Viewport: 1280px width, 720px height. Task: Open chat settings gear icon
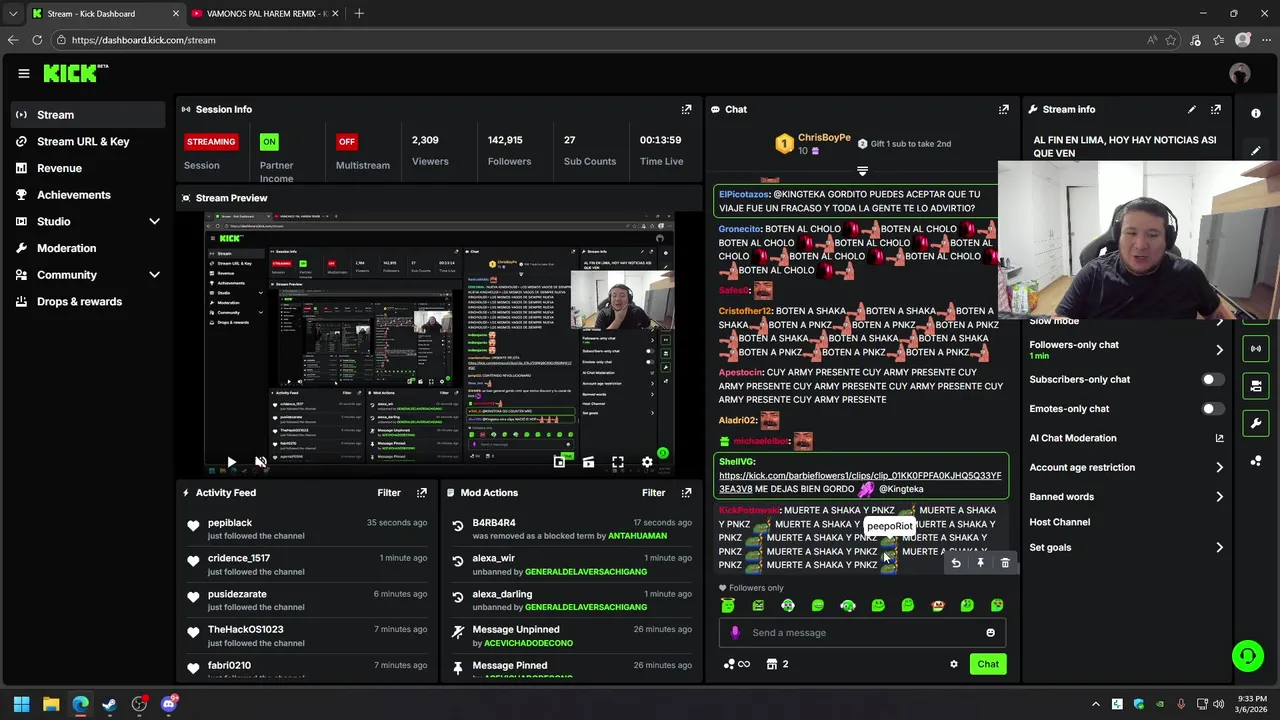(953, 664)
